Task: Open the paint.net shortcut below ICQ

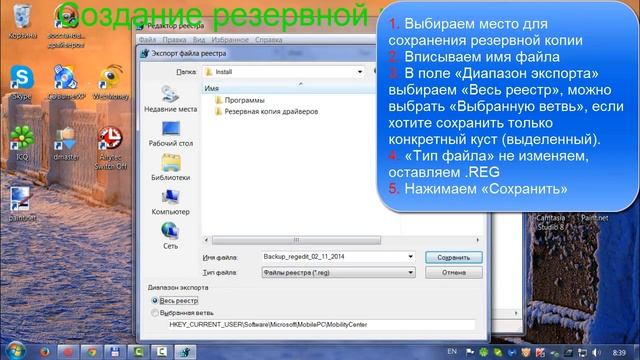Action: (22, 204)
